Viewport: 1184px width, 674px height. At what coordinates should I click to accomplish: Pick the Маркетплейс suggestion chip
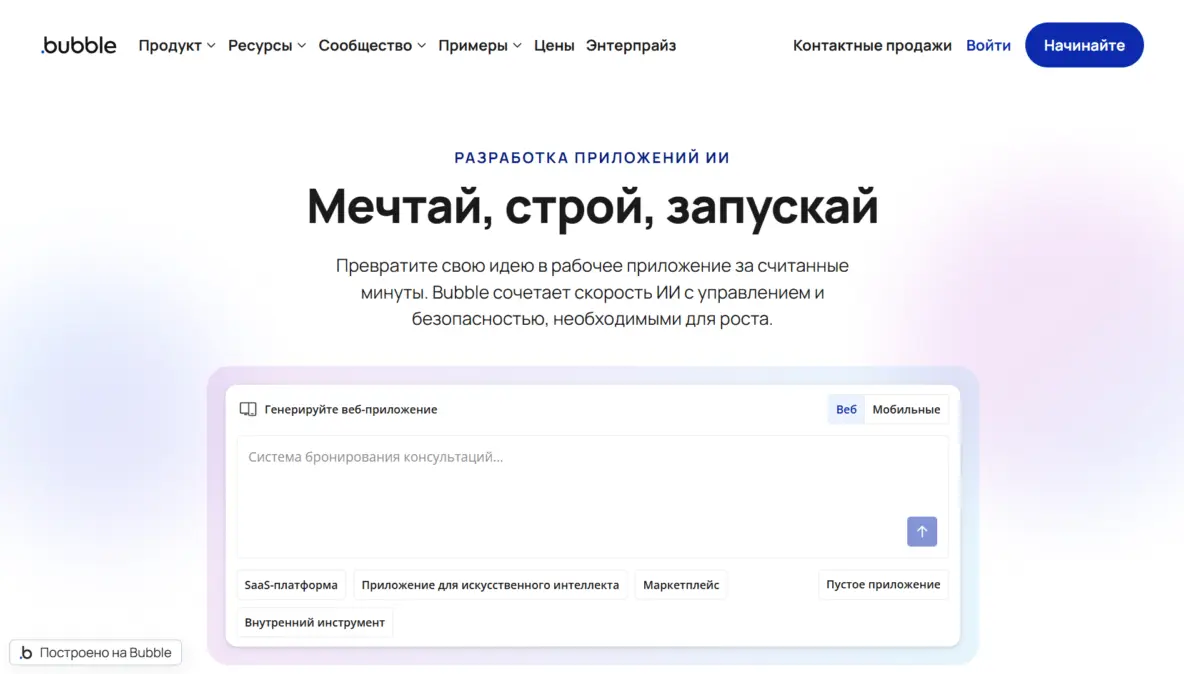tap(681, 584)
